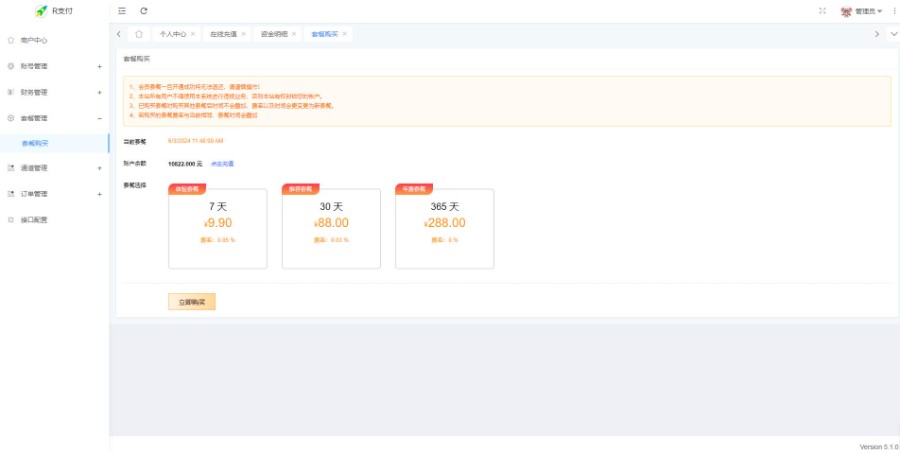Switch to the 套餐购买 tab

pos(324,34)
